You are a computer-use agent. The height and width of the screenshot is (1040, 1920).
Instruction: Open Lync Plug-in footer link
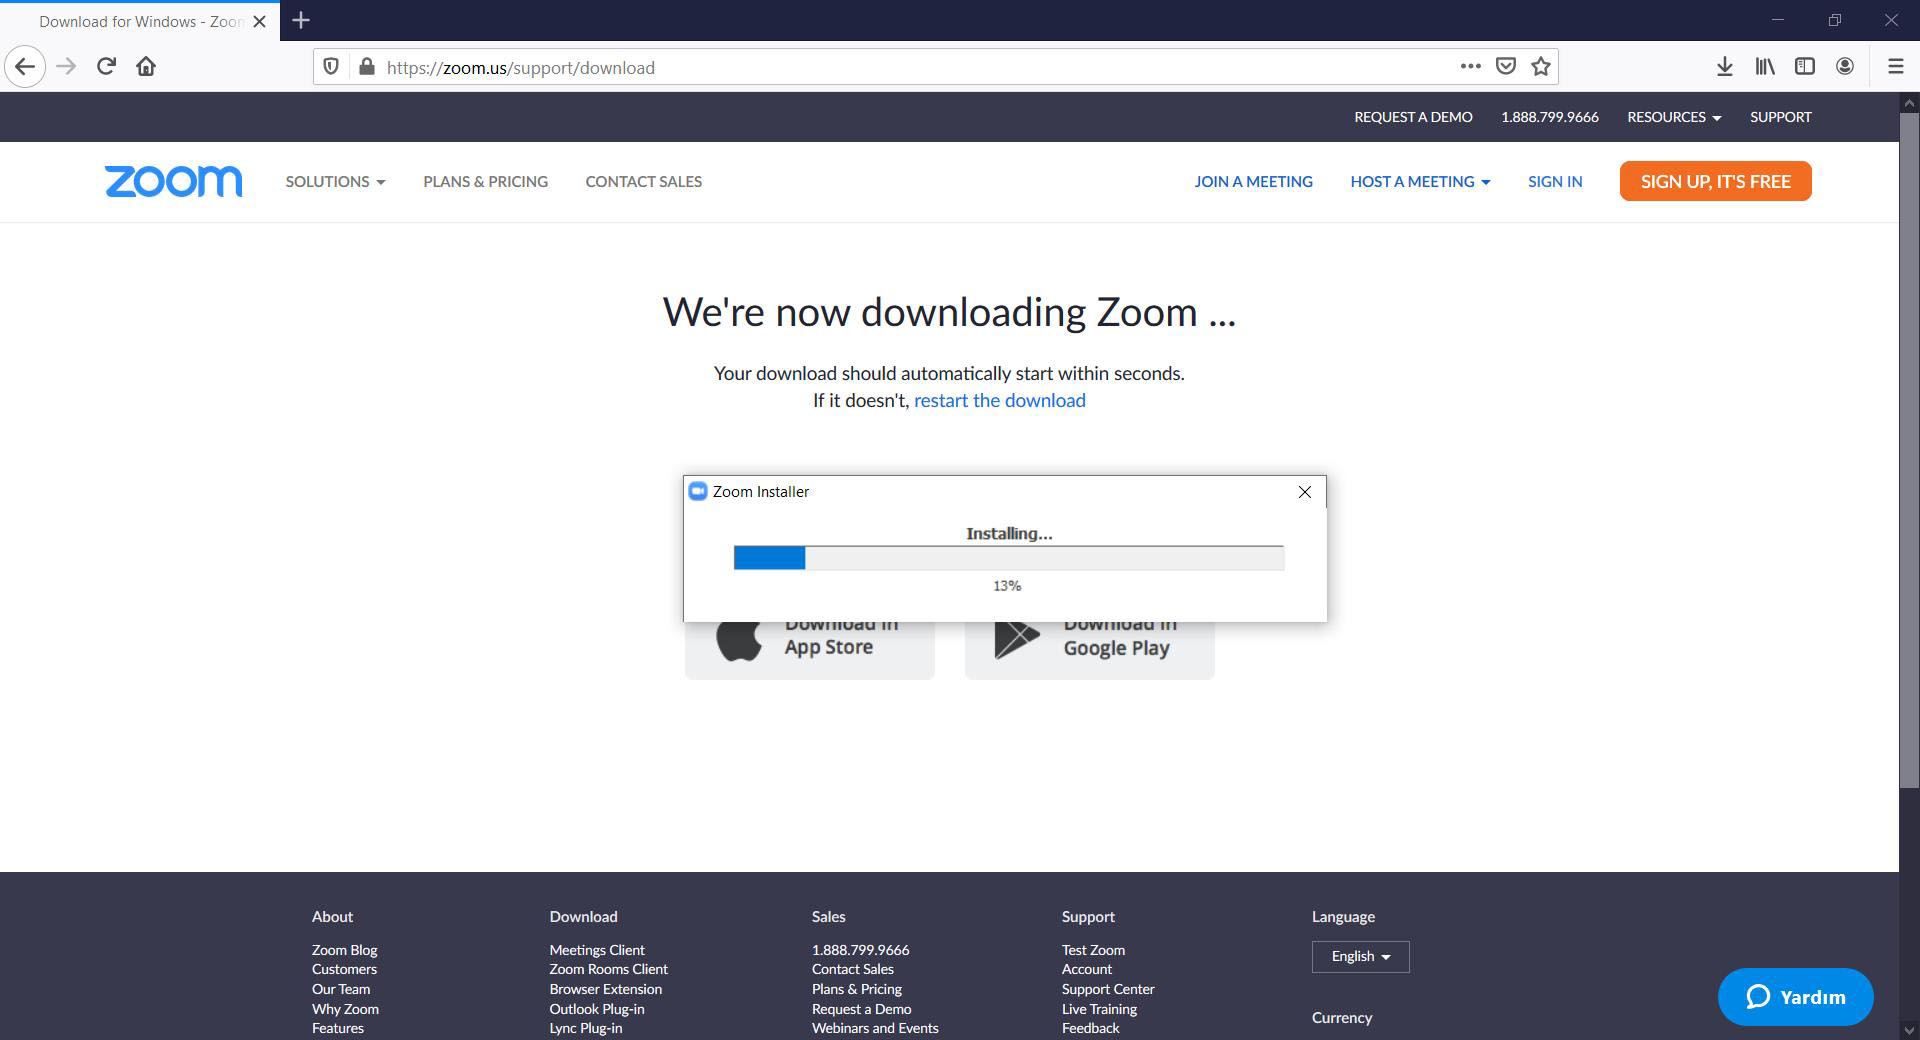tap(585, 1028)
